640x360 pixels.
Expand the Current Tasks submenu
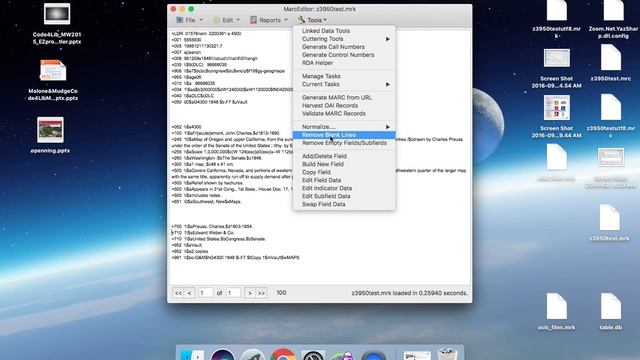[344, 84]
